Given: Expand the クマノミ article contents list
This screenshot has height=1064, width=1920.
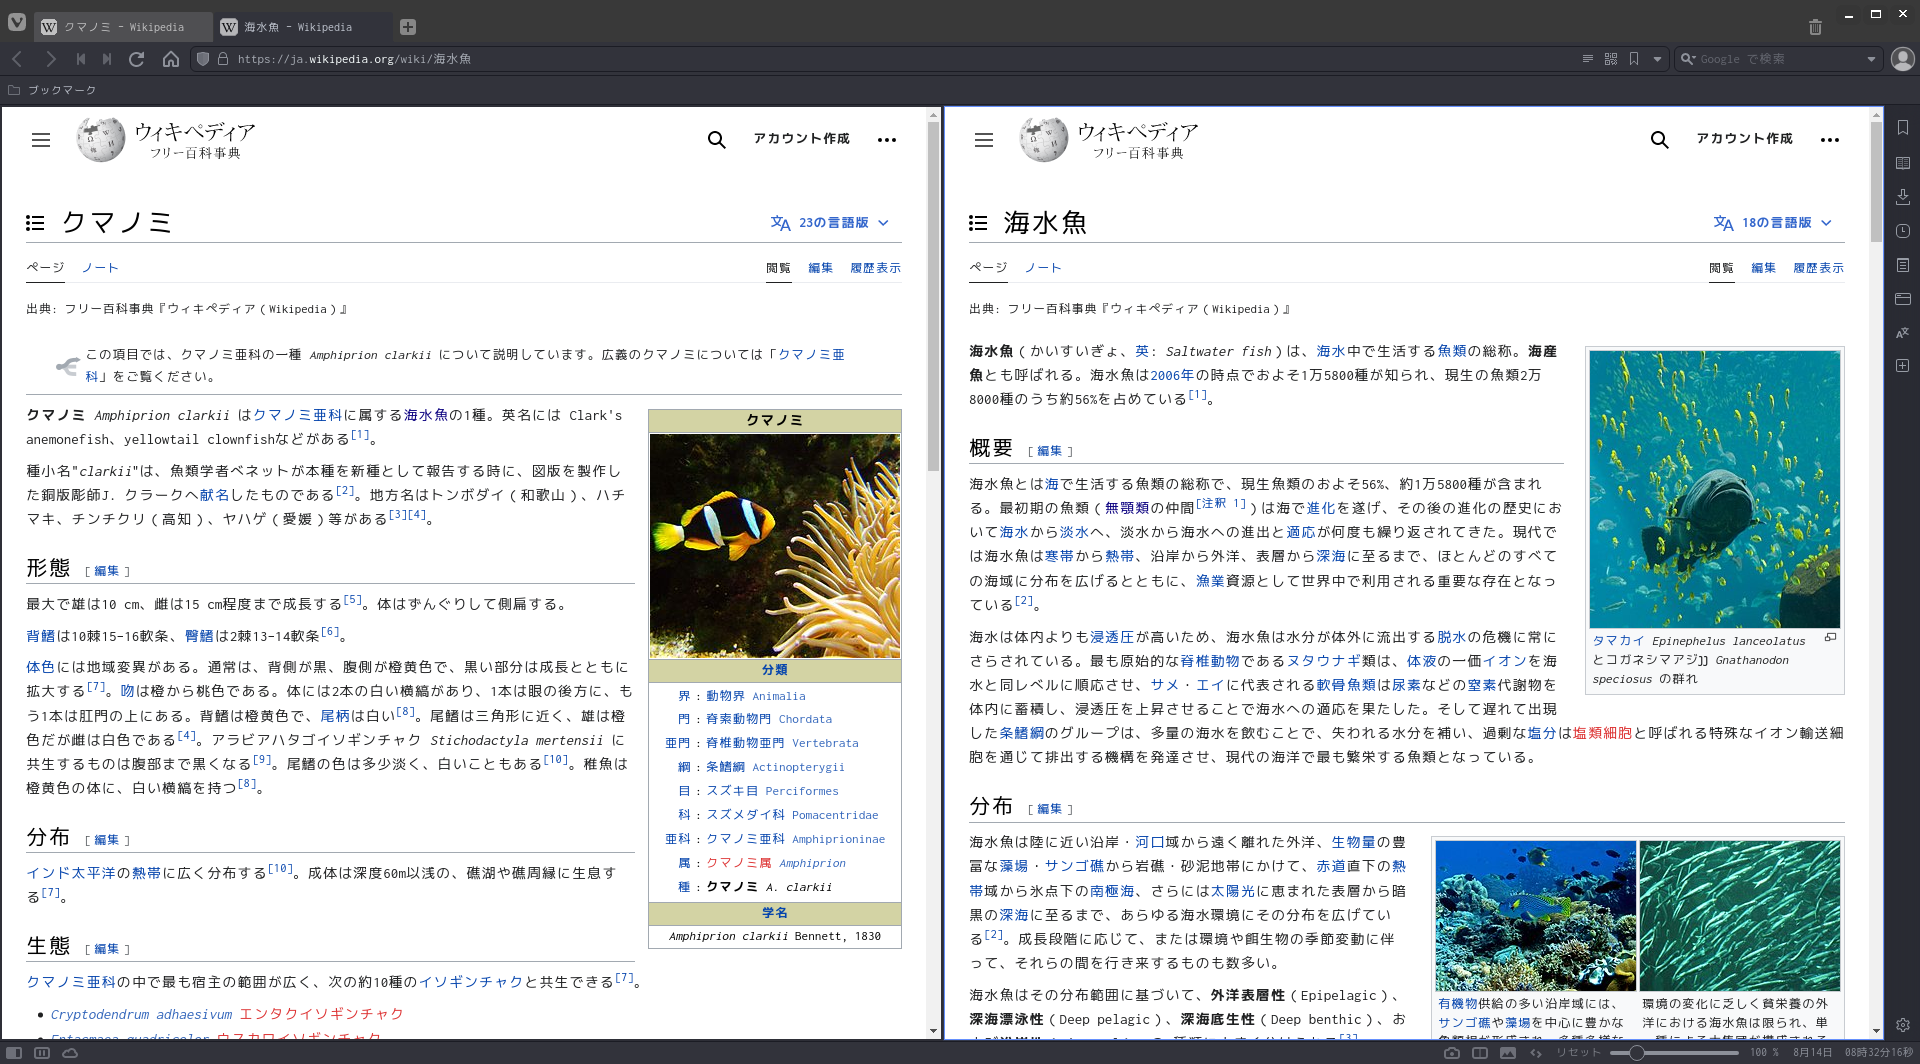Looking at the screenshot, I should click(35, 222).
